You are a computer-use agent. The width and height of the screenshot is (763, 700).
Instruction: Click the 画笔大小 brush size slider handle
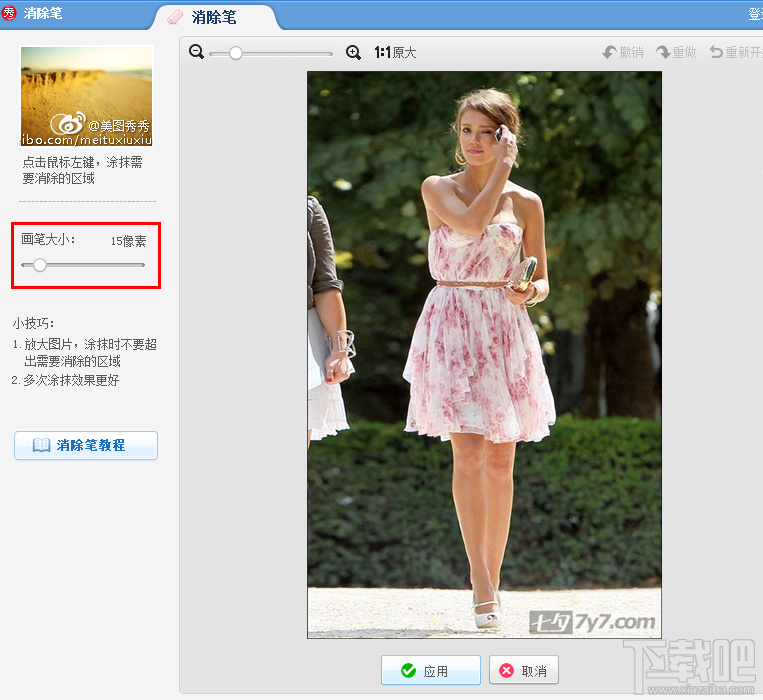point(40,265)
